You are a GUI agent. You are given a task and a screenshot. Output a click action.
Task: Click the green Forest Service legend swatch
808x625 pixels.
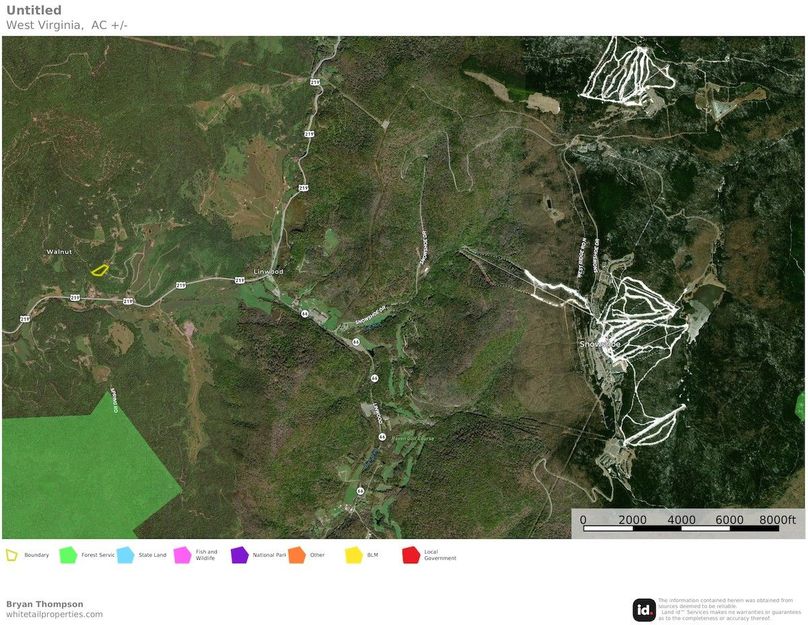pyautogui.click(x=68, y=555)
